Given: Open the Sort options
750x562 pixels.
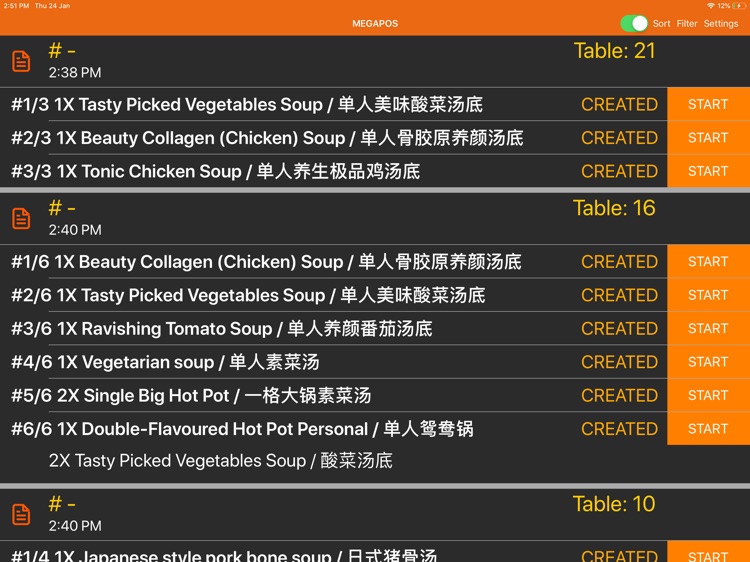Looking at the screenshot, I should coord(662,23).
